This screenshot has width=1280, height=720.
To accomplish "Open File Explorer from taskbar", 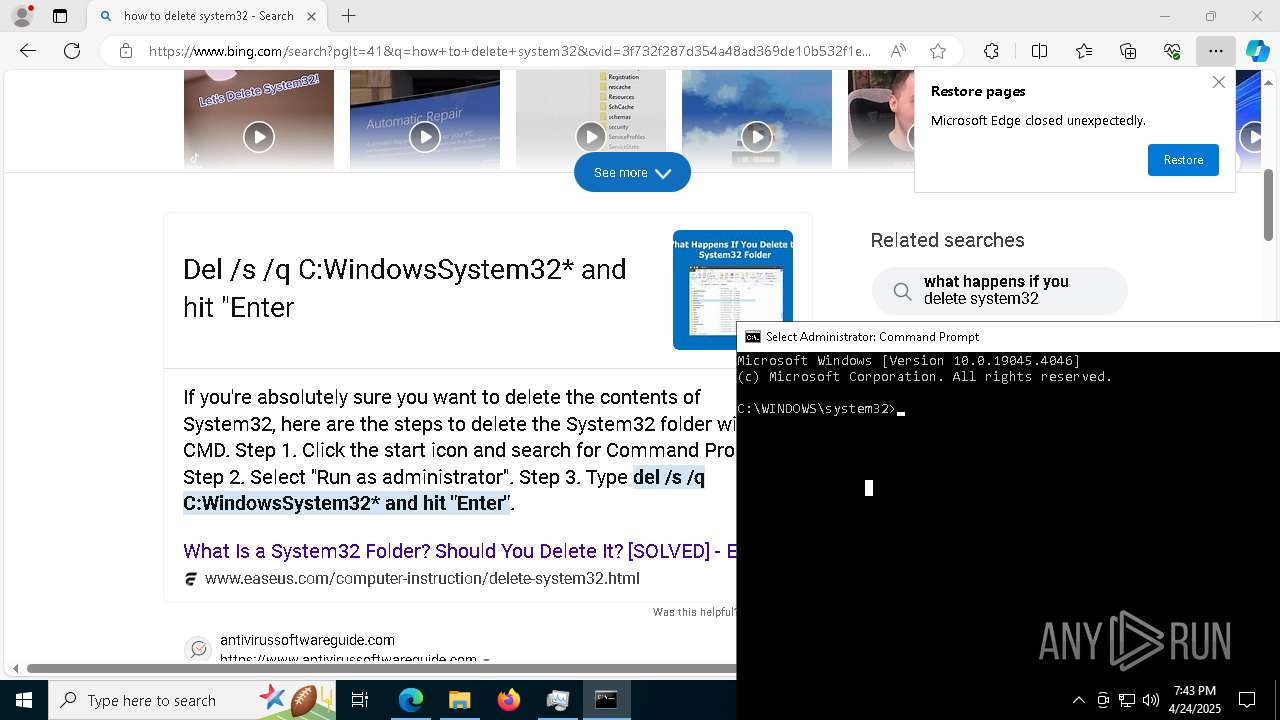I will [x=460, y=700].
